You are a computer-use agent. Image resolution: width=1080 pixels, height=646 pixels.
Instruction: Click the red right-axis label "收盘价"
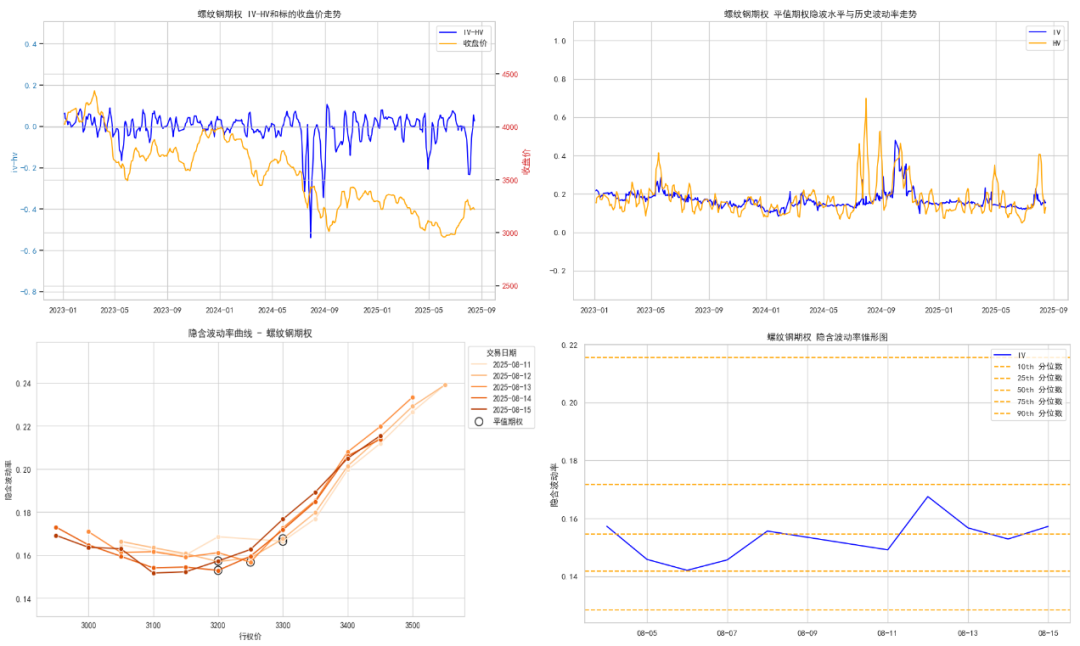tap(527, 162)
